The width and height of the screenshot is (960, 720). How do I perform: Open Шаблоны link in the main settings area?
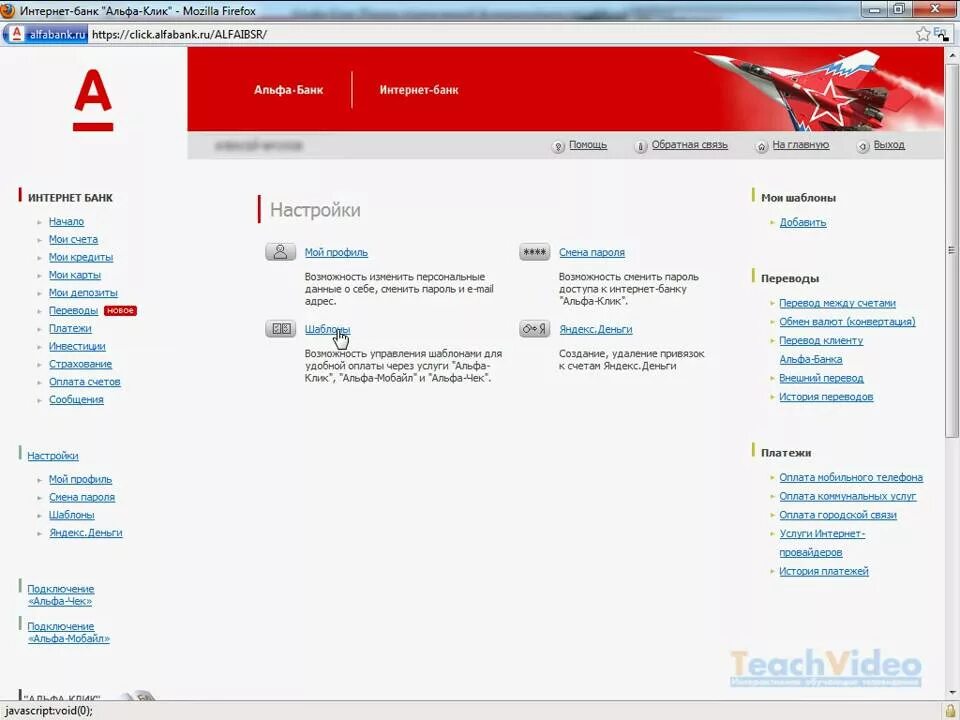point(328,329)
